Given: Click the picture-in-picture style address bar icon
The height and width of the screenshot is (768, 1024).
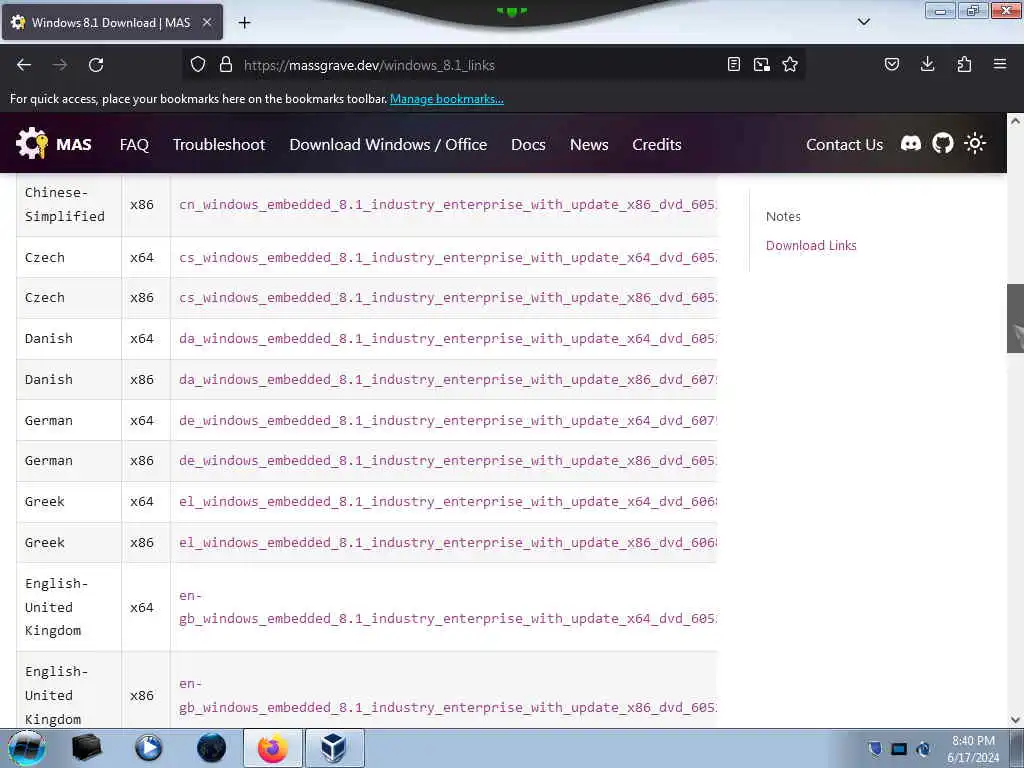Looking at the screenshot, I should (761, 65).
